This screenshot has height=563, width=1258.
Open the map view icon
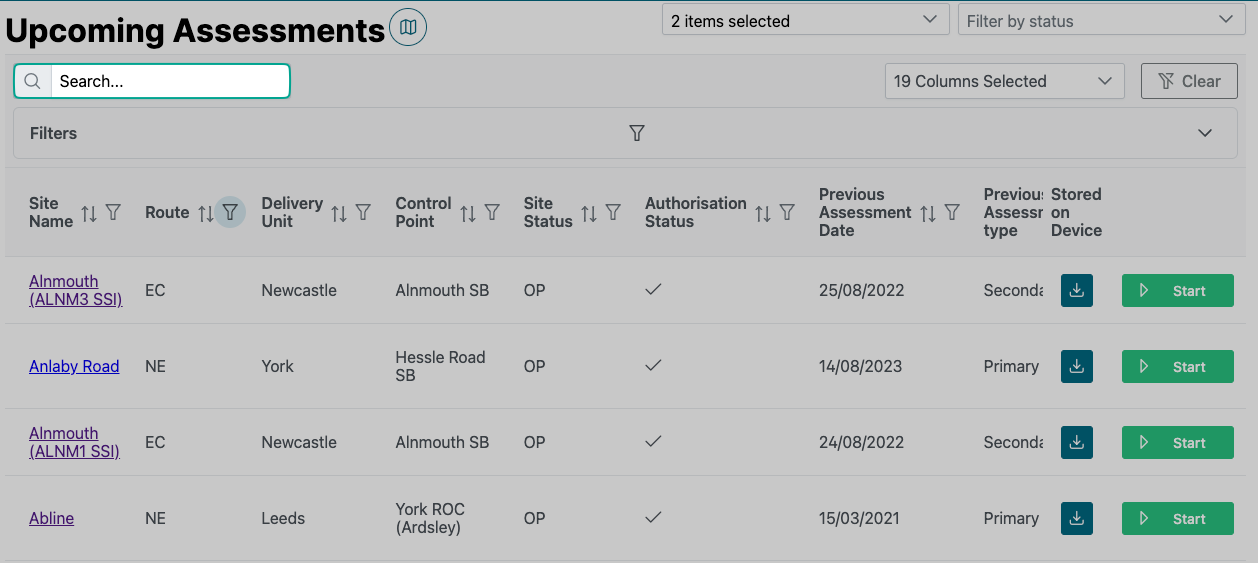[408, 28]
